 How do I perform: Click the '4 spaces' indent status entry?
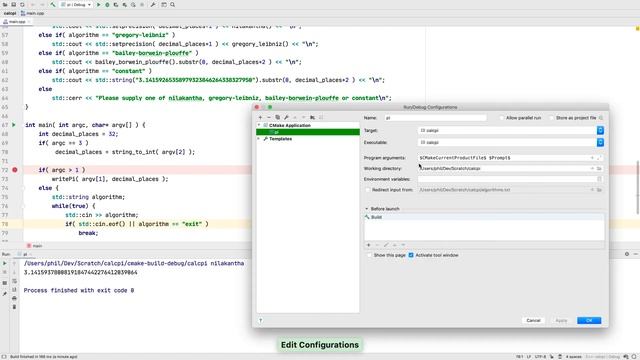coord(573,357)
